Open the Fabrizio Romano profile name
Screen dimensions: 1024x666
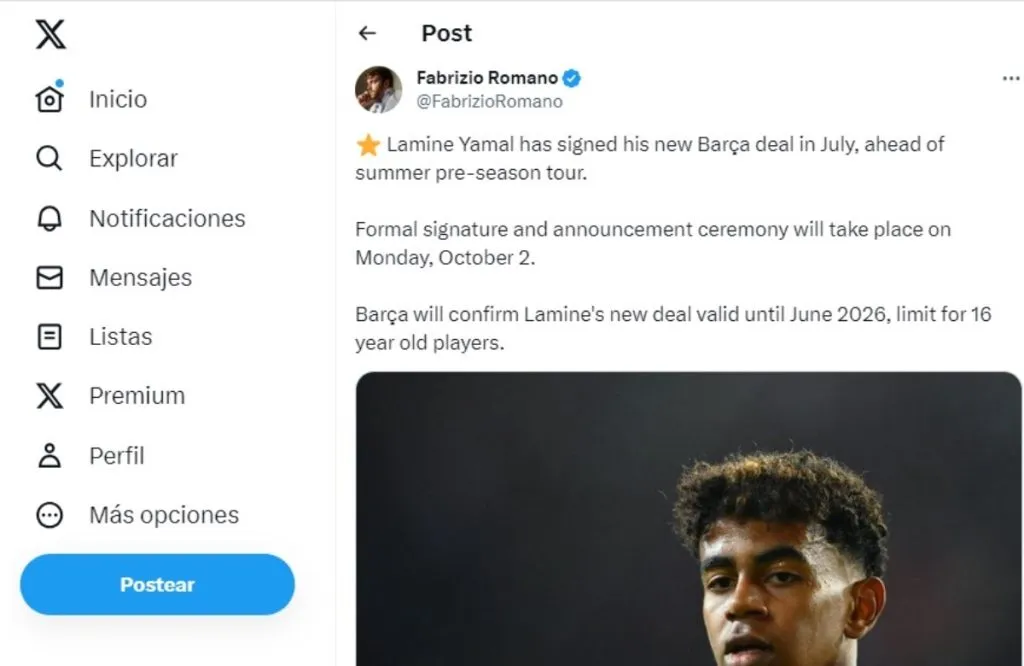point(487,78)
